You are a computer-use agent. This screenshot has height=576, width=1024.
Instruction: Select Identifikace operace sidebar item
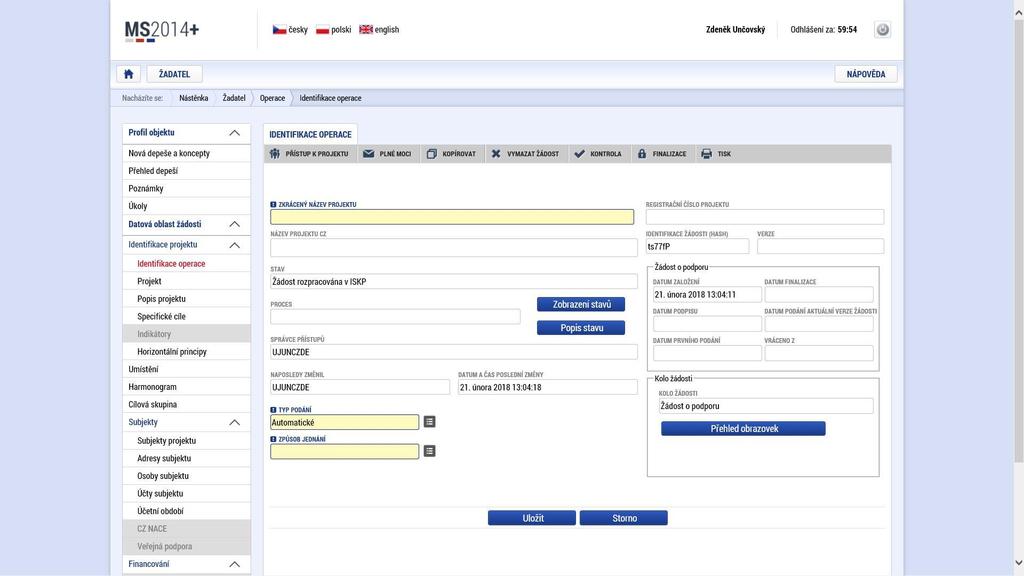click(186, 264)
